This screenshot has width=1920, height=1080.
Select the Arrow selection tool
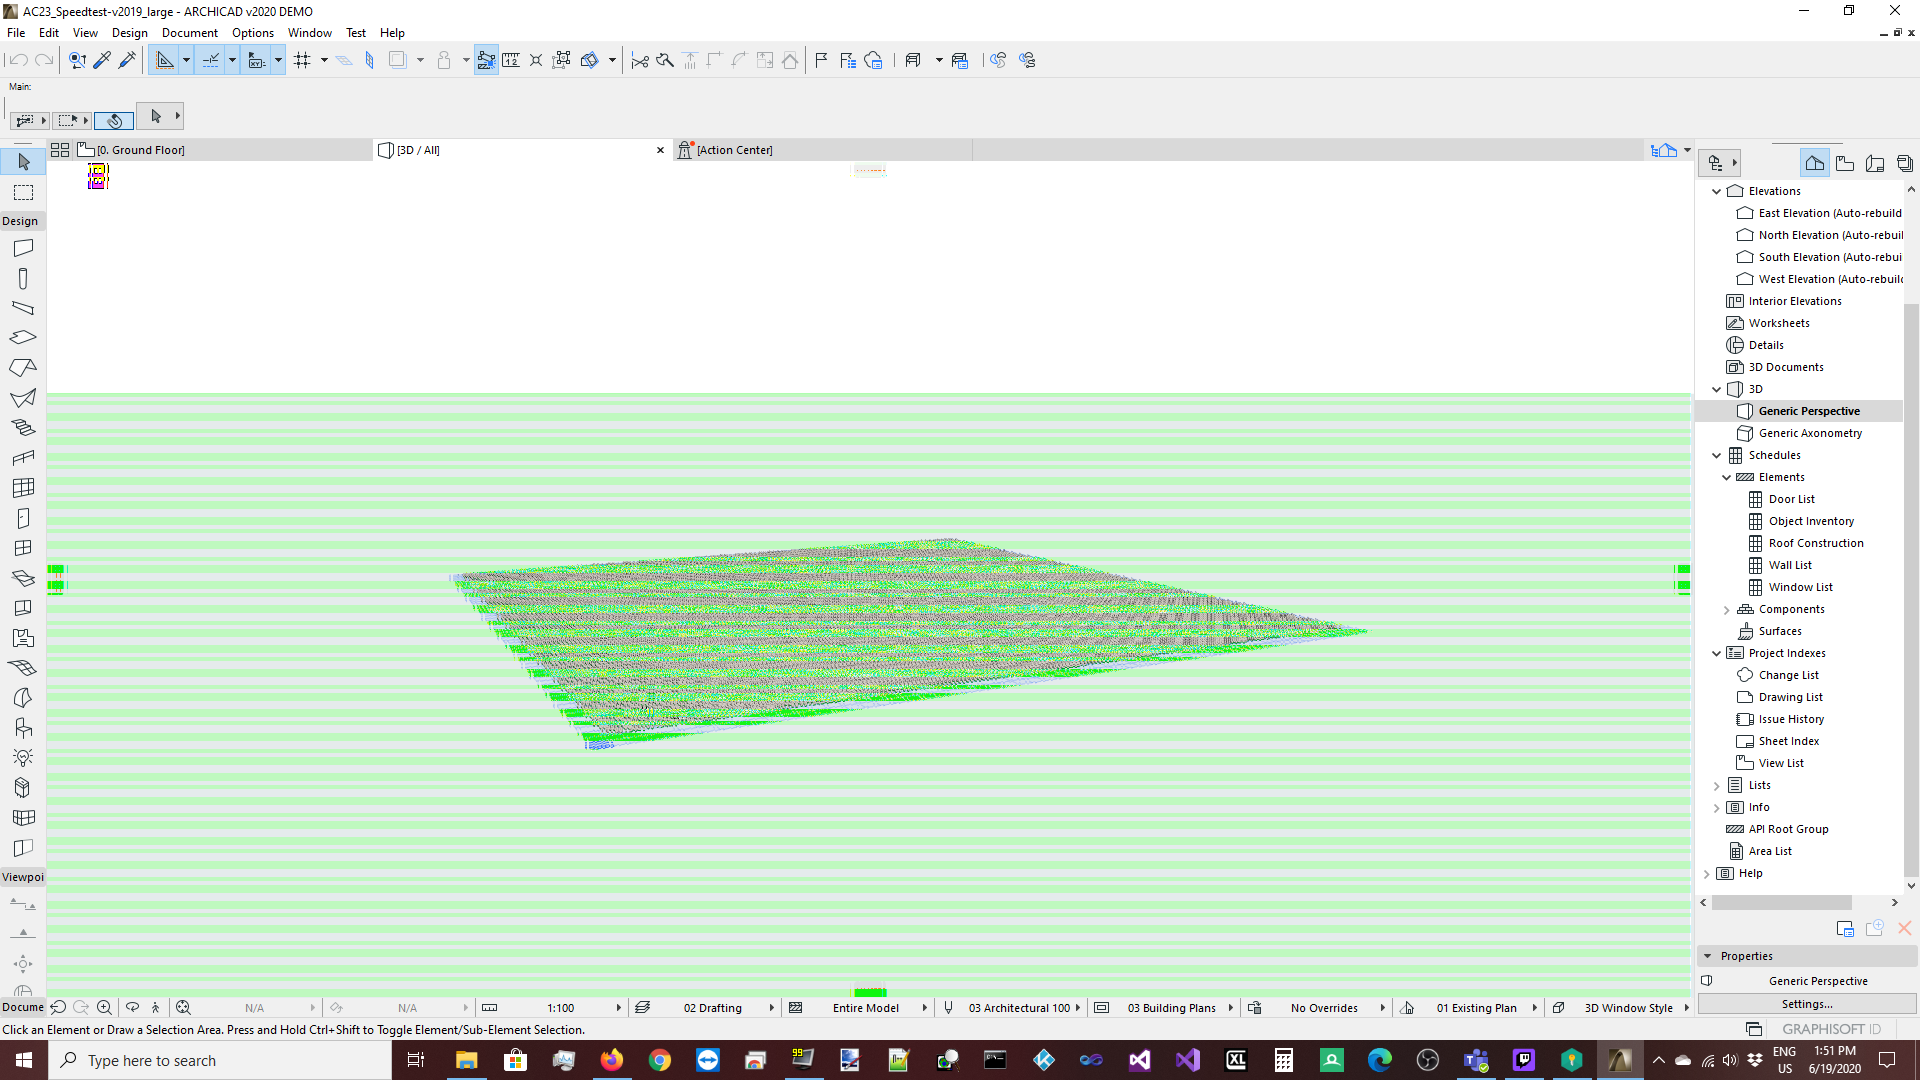tap(22, 161)
